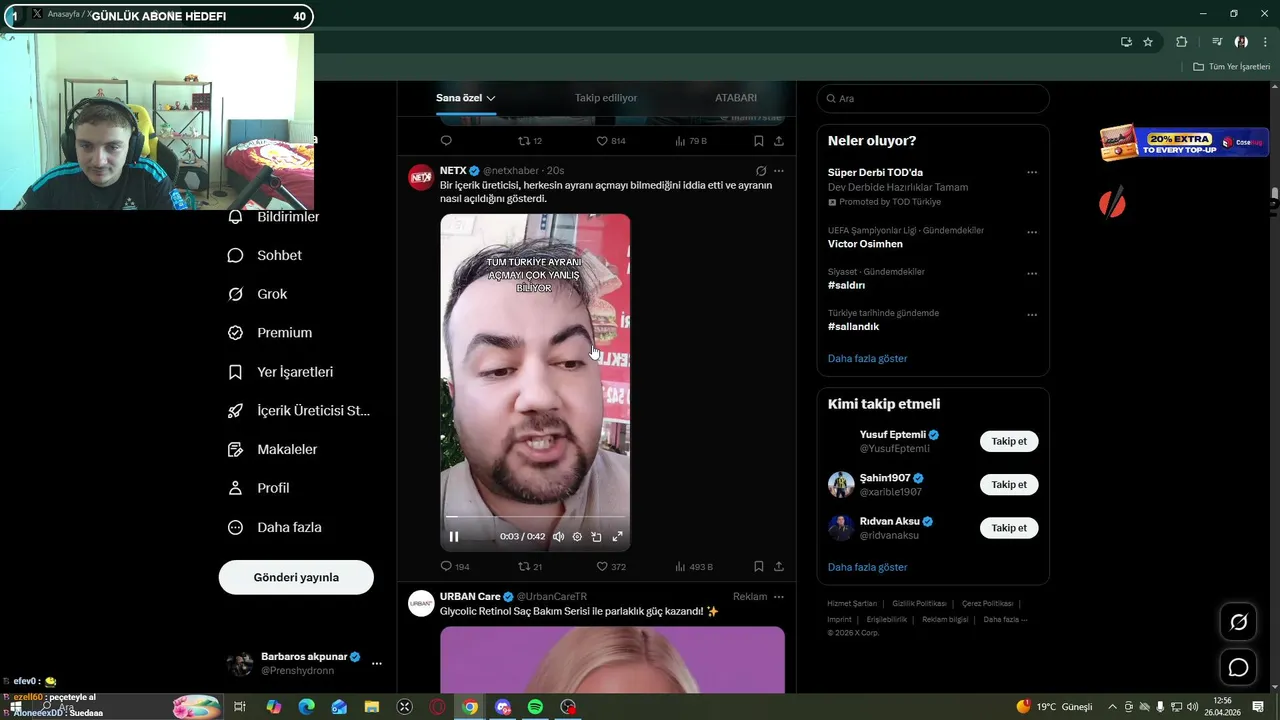Reply to the post above NETX
Screen dimensions: 1280x720
pyautogui.click(x=446, y=141)
